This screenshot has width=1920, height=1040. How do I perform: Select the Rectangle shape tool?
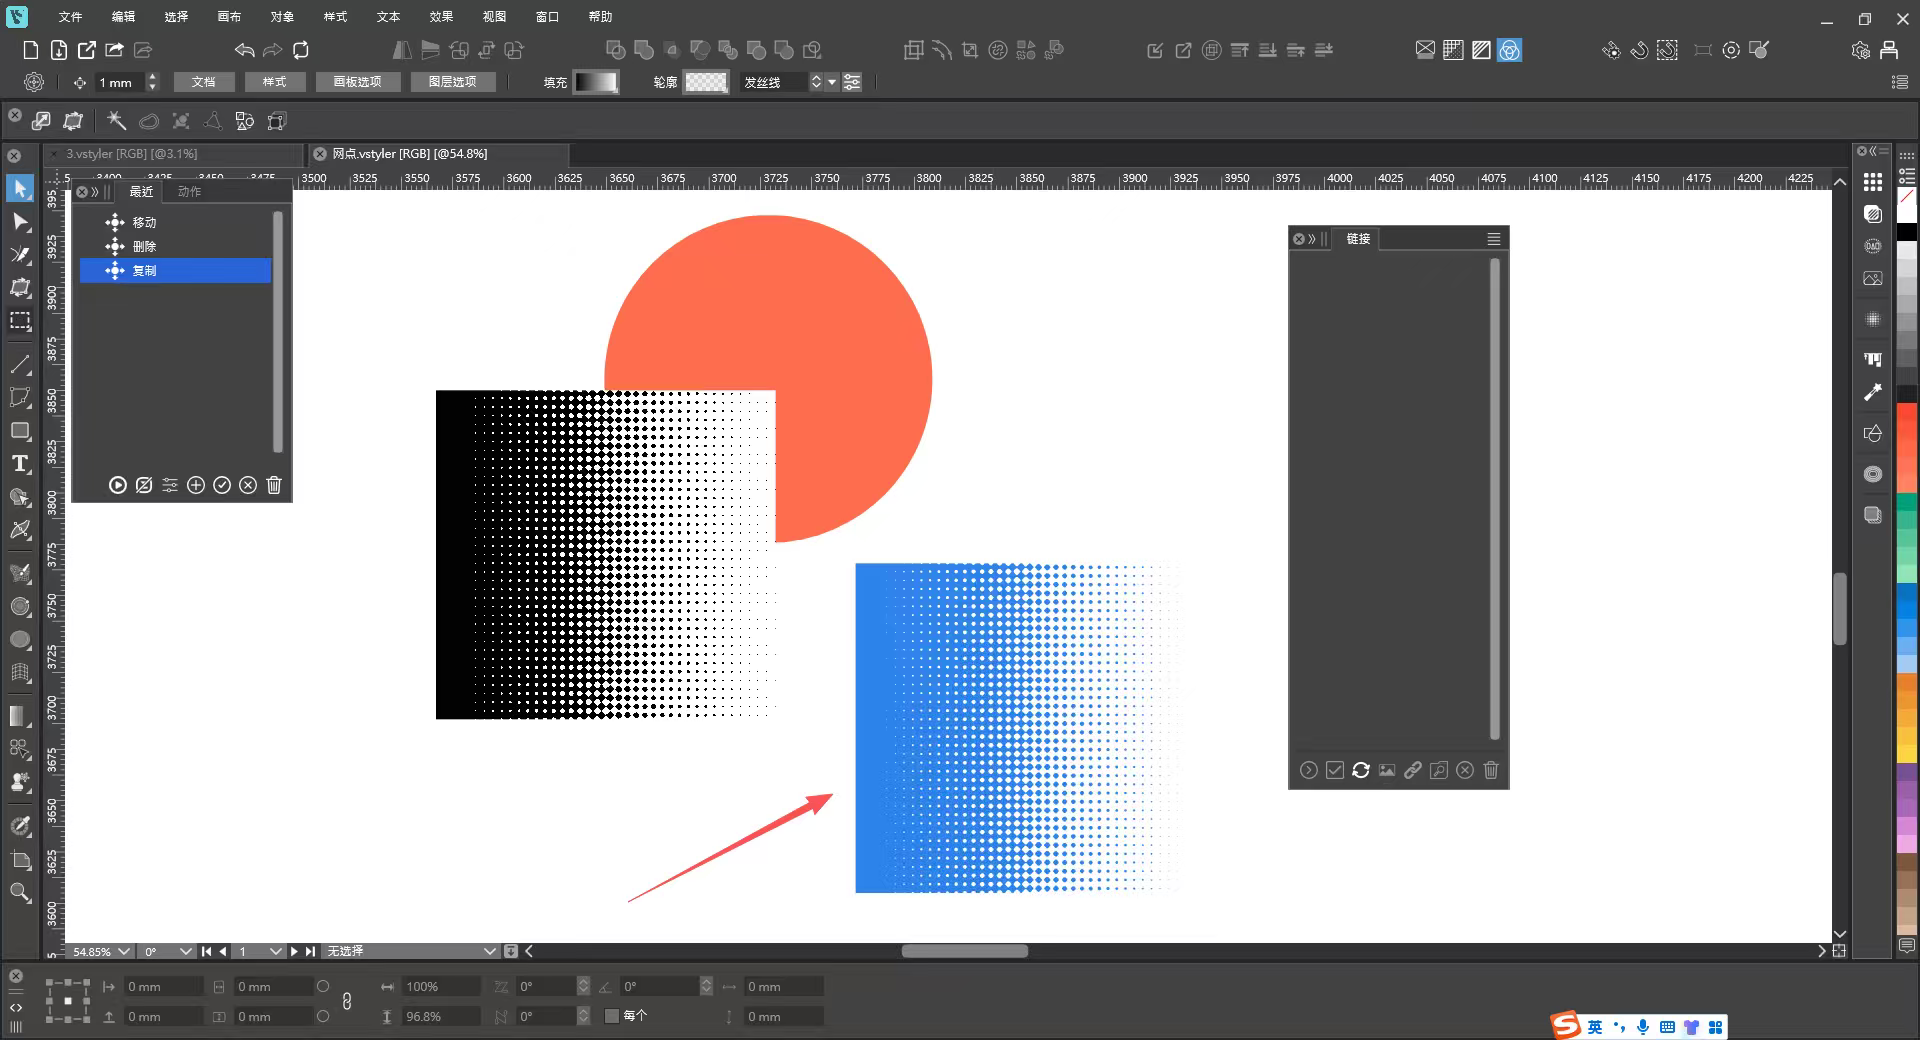[20, 431]
